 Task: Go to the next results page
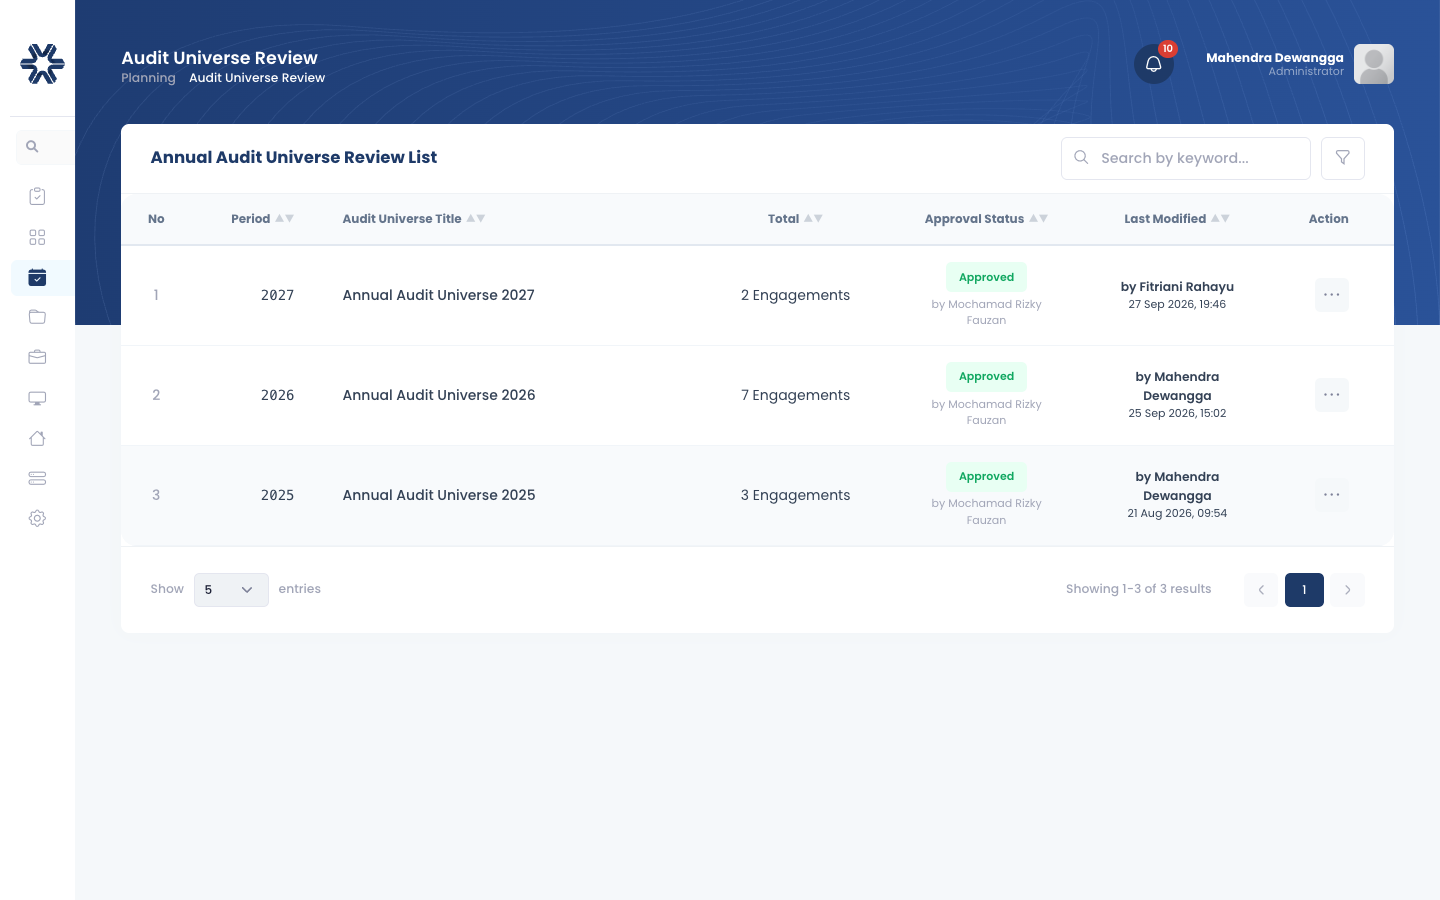point(1347,590)
